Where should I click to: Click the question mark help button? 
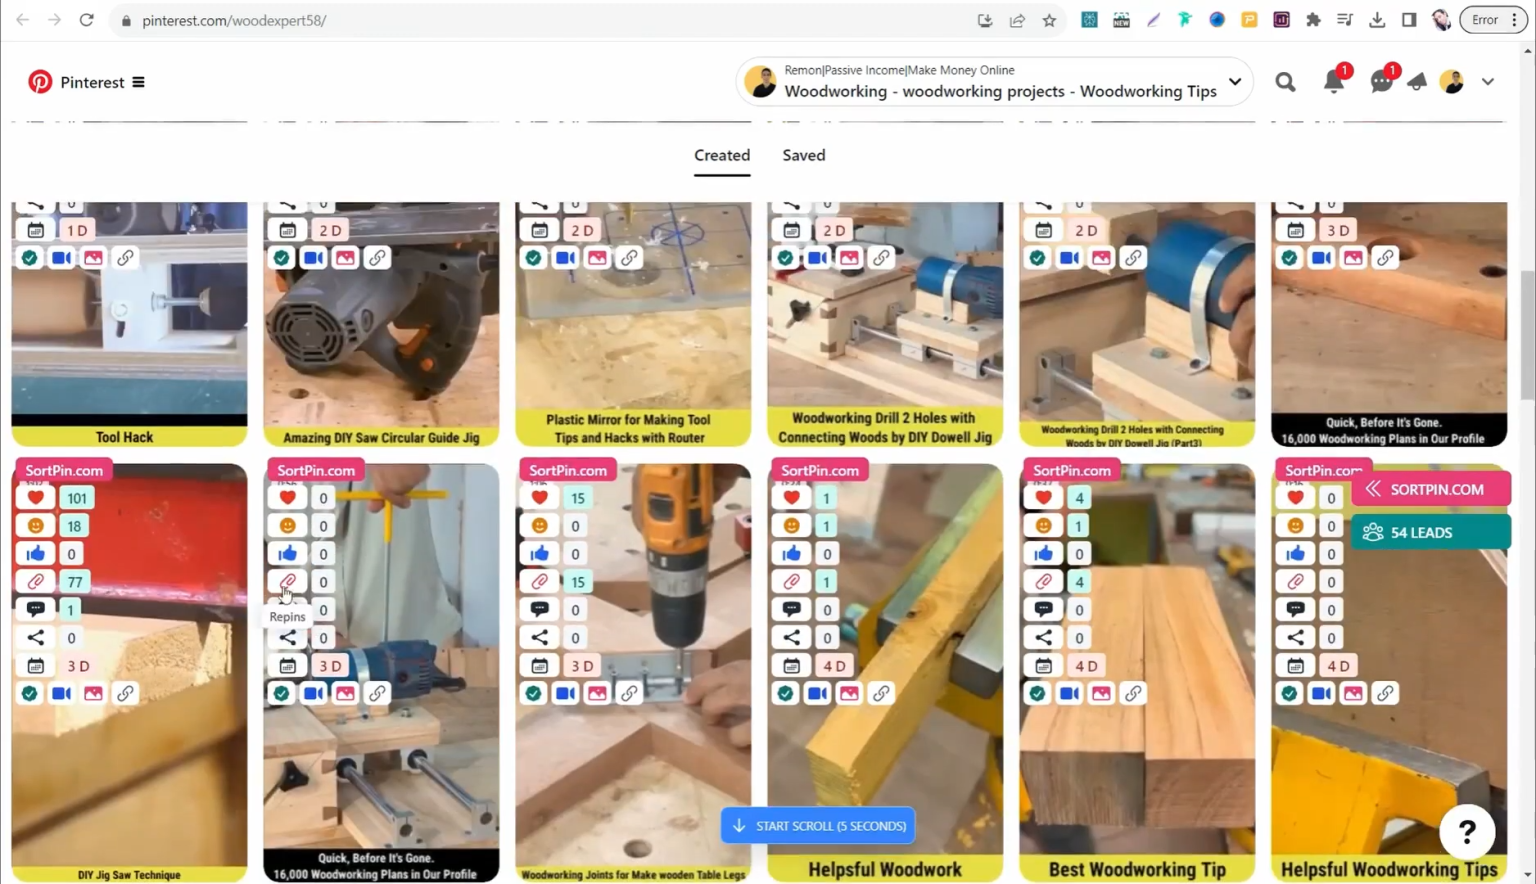click(1466, 832)
